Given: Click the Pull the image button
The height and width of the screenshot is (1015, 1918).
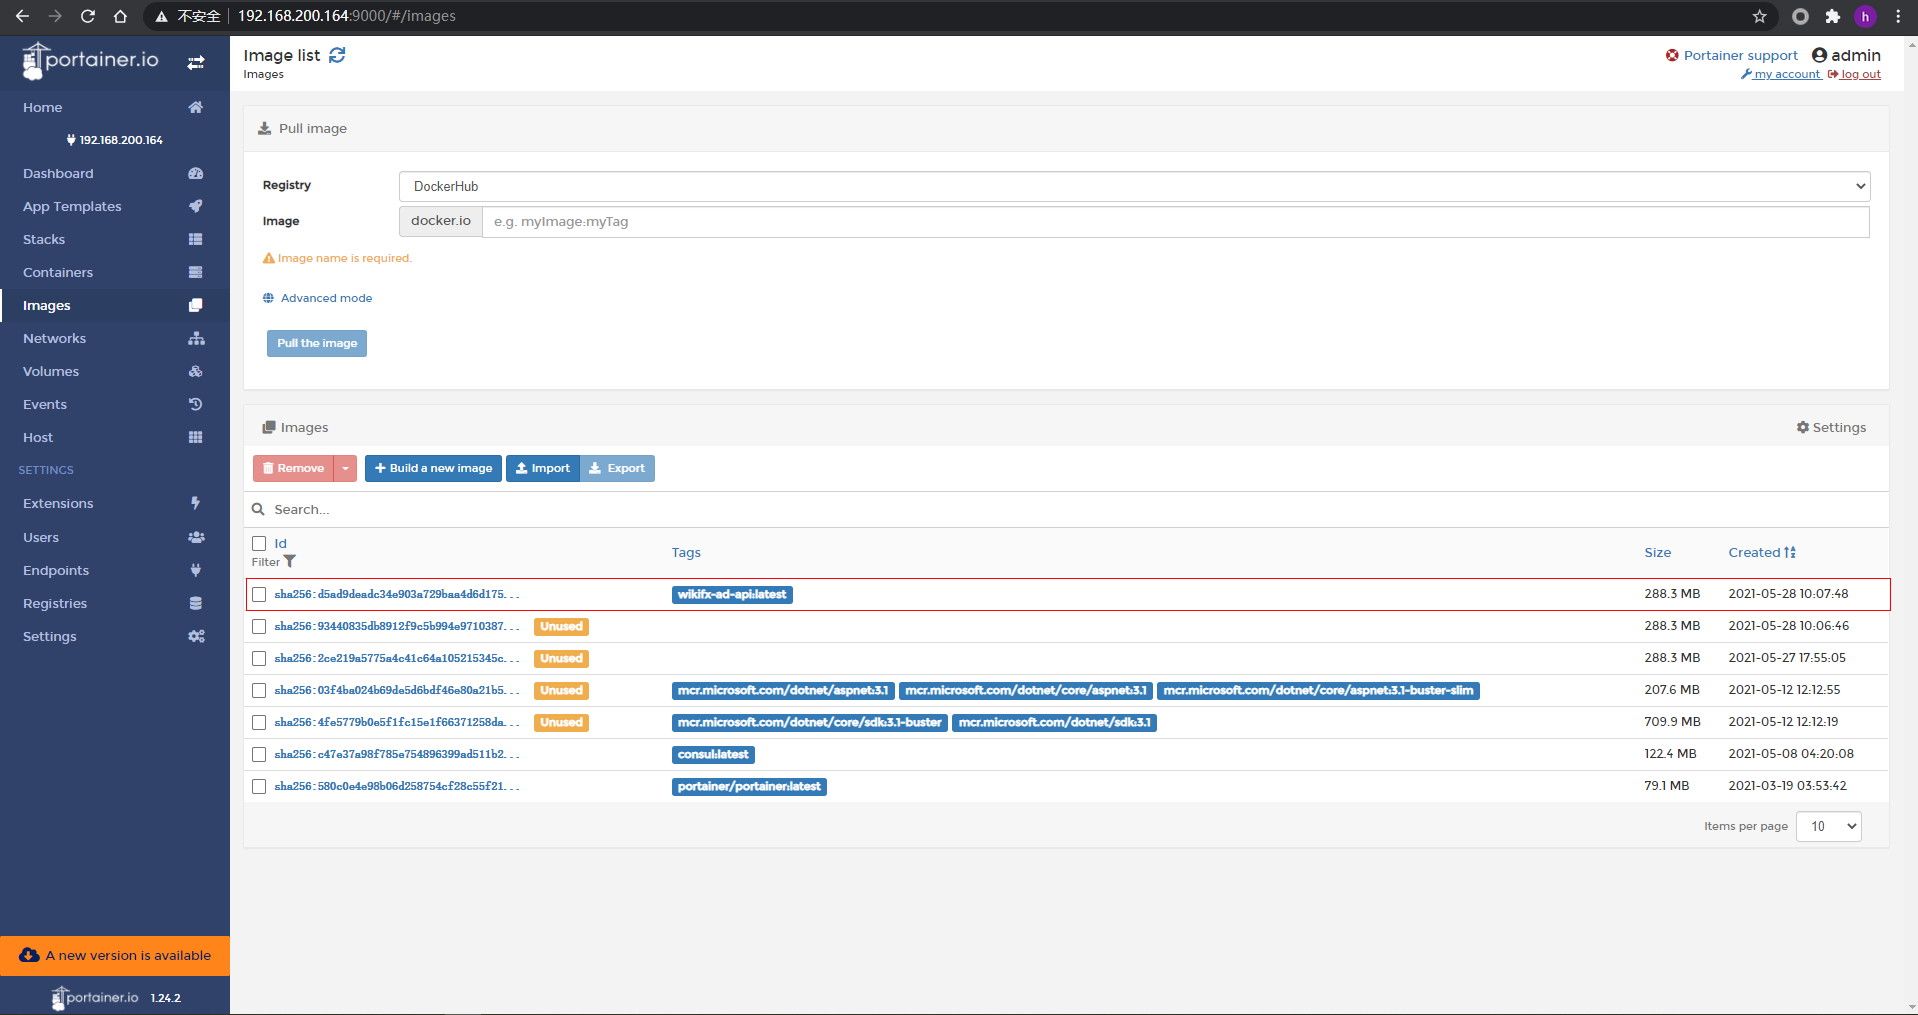Looking at the screenshot, I should [x=317, y=343].
